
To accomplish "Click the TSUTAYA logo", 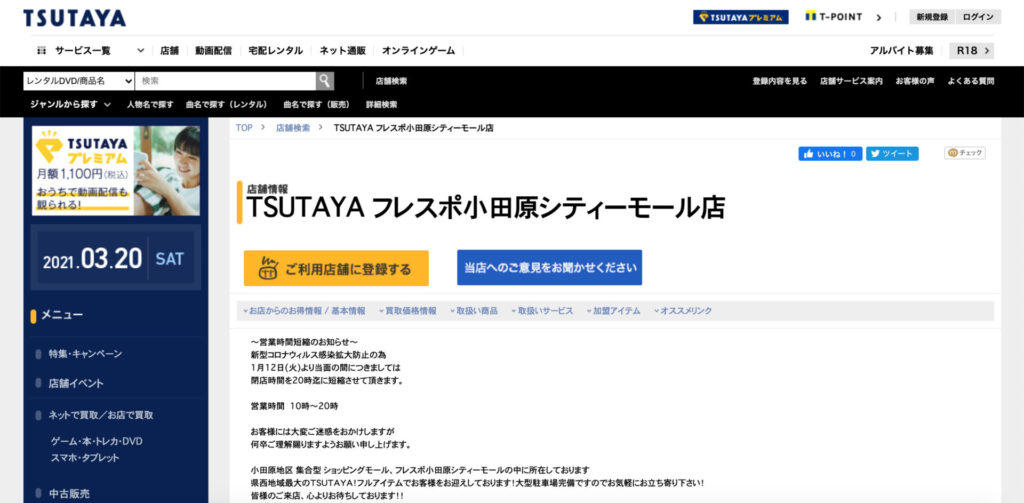I will (75, 18).
